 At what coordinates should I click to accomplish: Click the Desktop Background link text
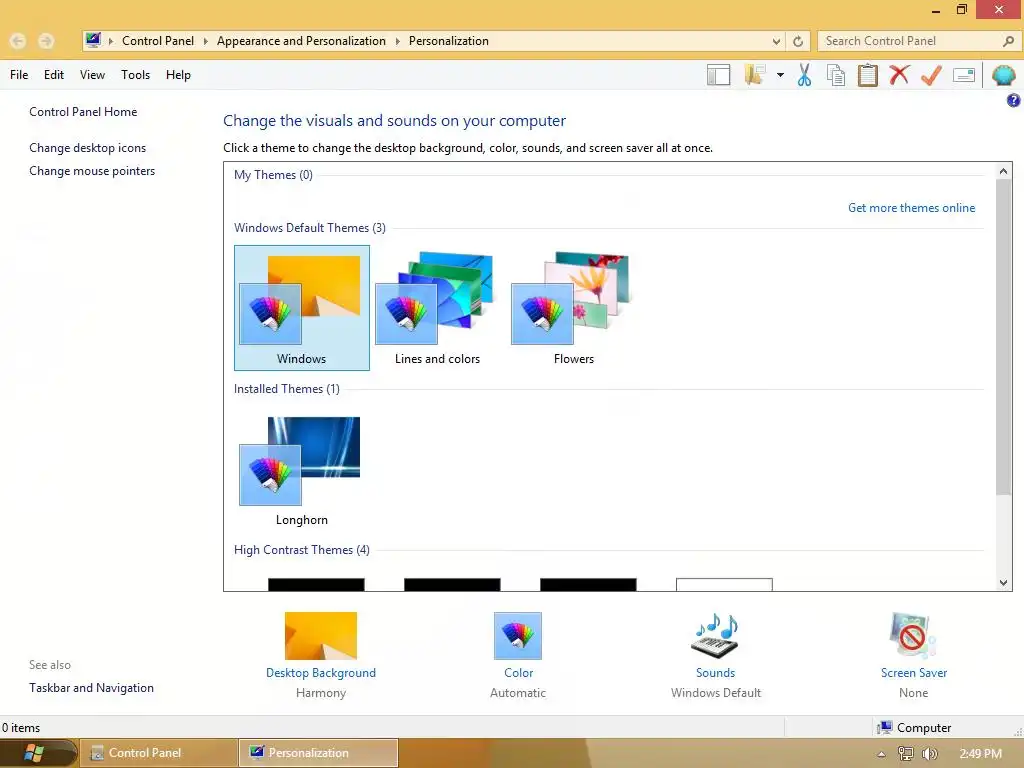click(x=321, y=673)
